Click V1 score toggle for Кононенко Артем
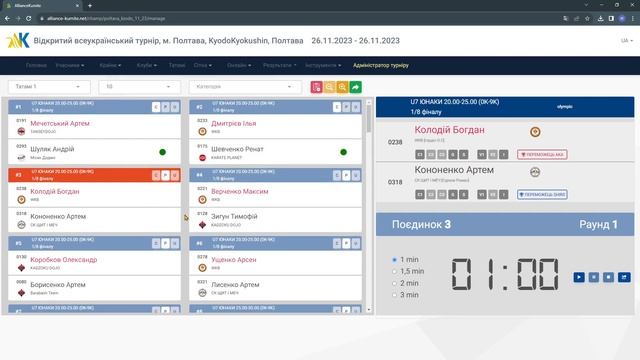 click(482, 194)
